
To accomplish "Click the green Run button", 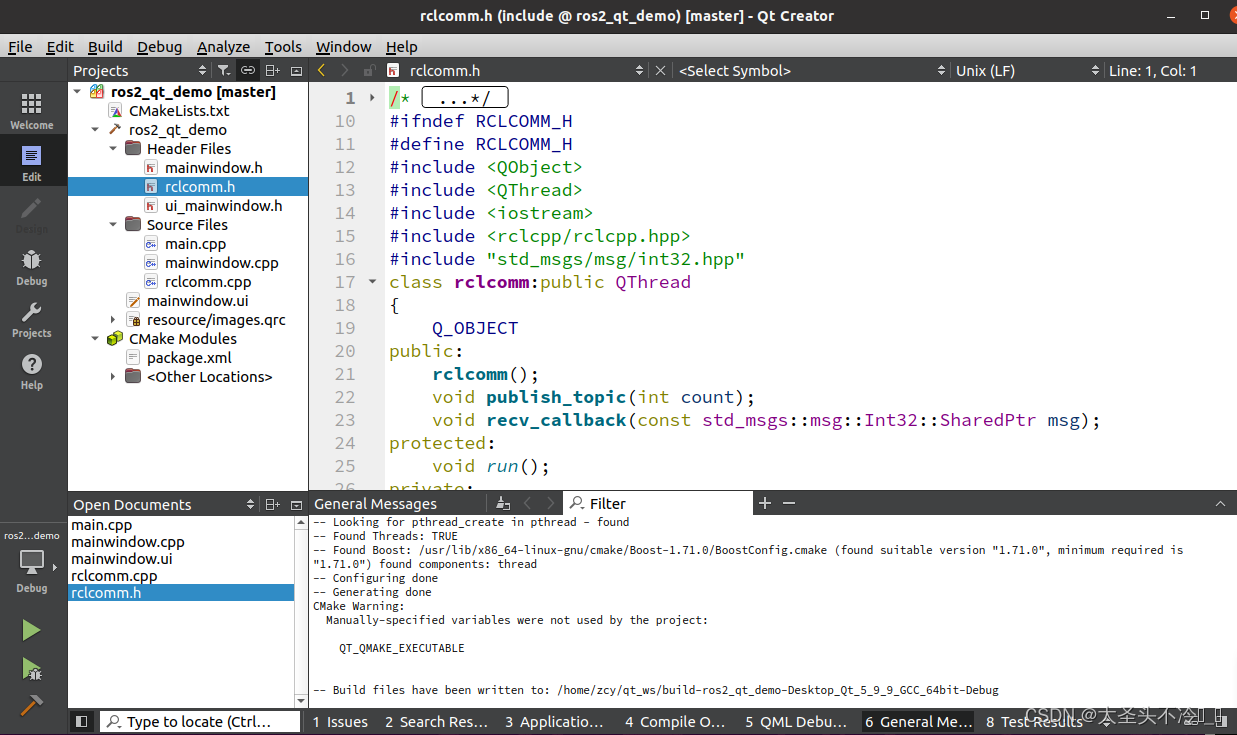I will click(32, 630).
